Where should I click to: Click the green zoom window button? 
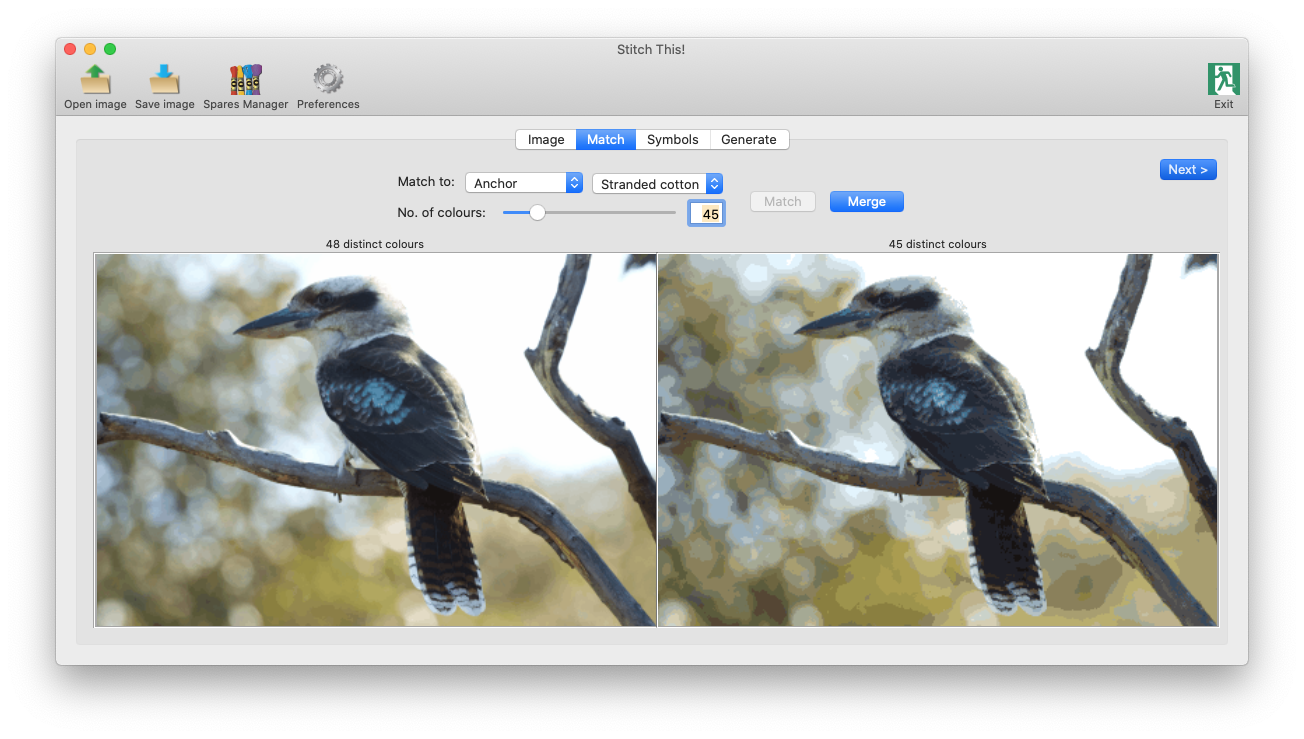coord(110,49)
